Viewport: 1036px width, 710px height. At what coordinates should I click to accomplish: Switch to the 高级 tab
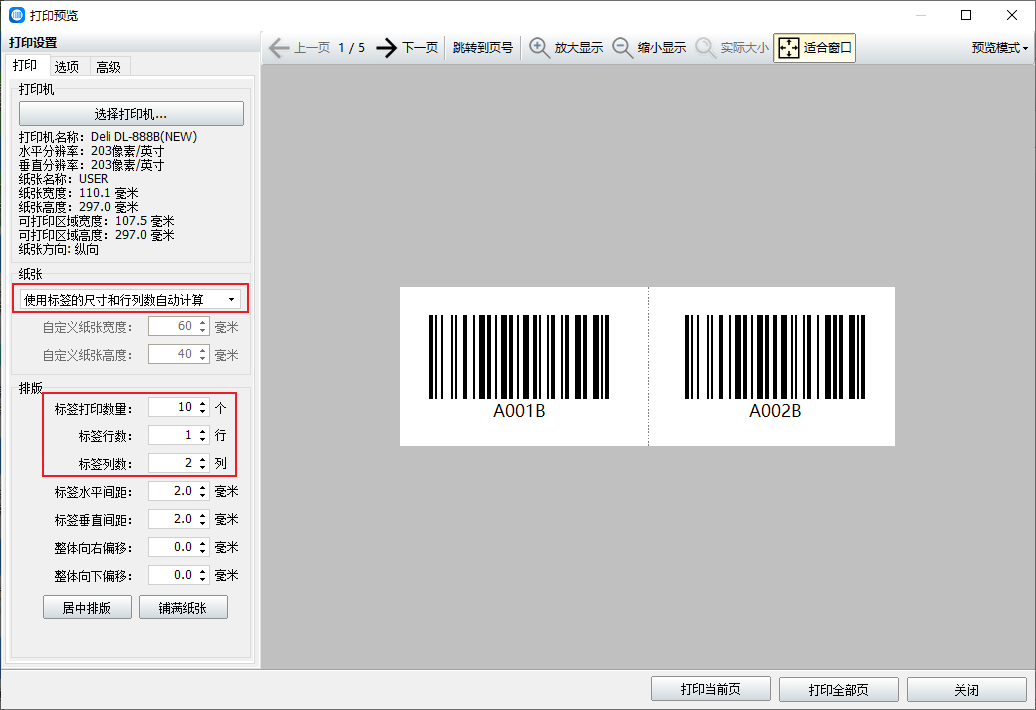click(108, 67)
